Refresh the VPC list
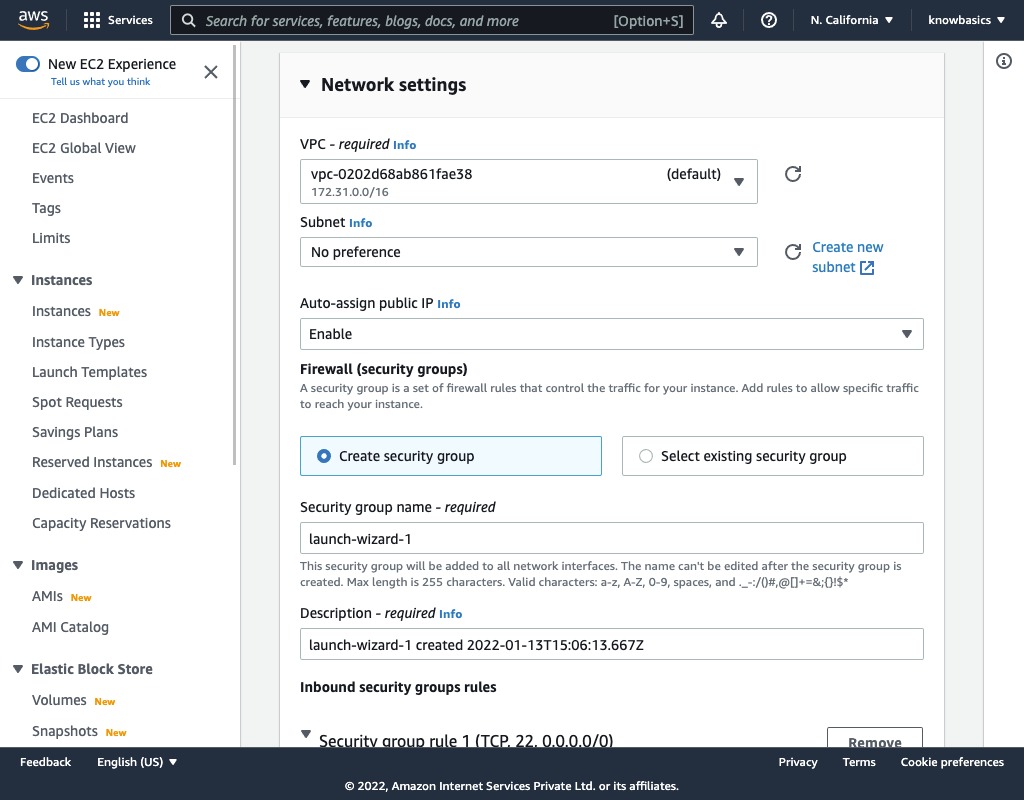This screenshot has width=1024, height=800. point(793,174)
